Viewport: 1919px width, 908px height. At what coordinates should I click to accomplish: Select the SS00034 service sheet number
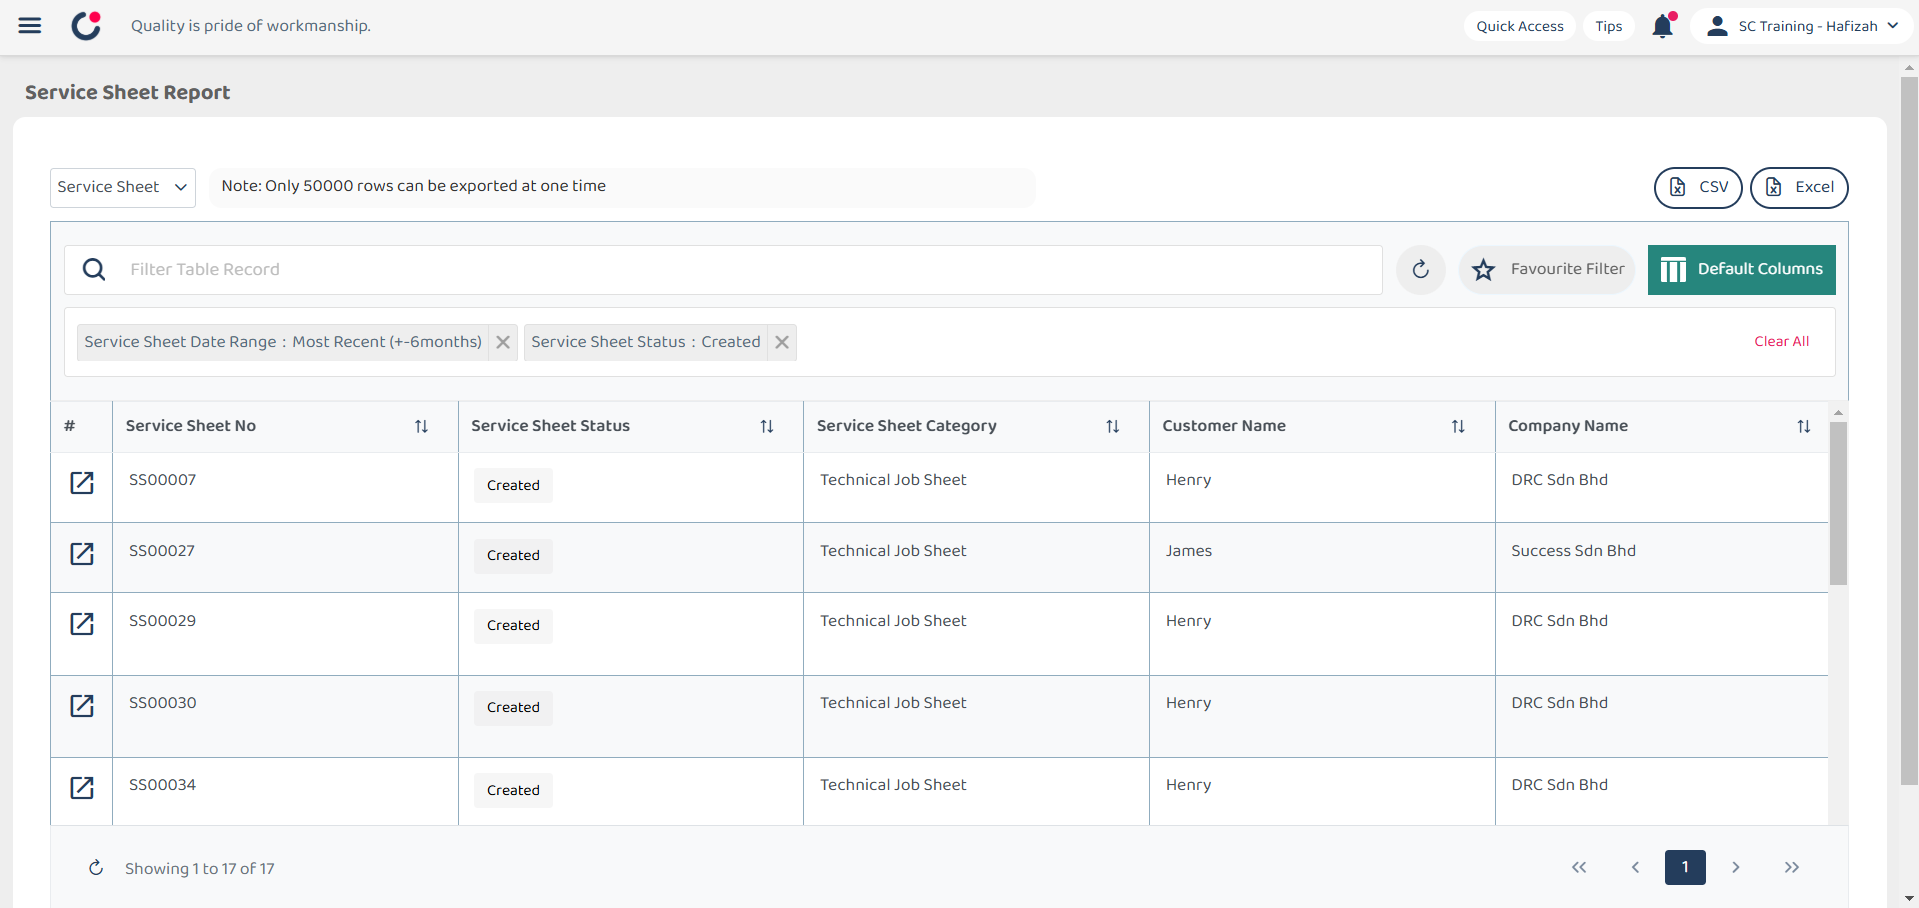pyautogui.click(x=162, y=785)
